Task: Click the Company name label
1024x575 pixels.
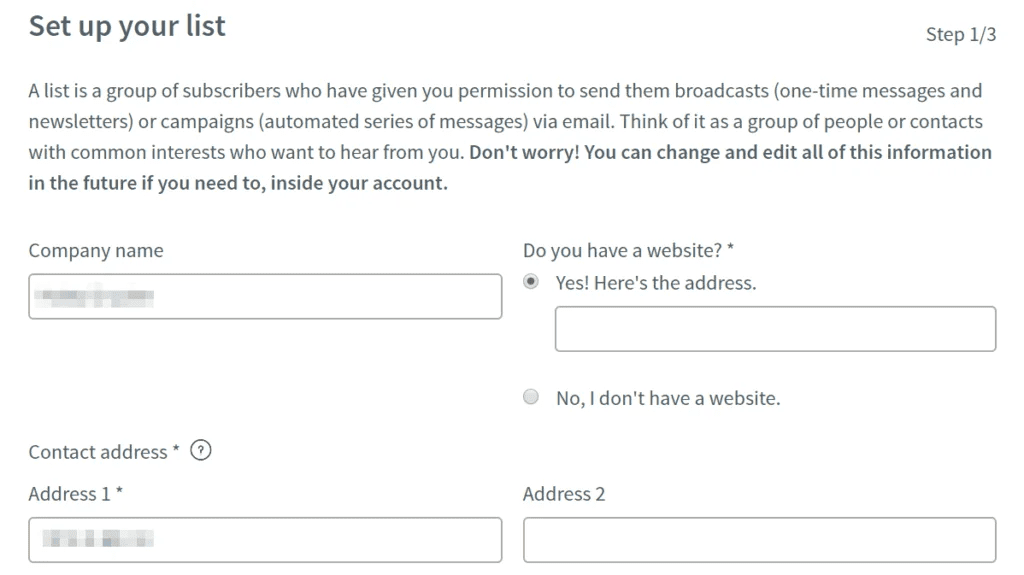Action: (x=96, y=250)
